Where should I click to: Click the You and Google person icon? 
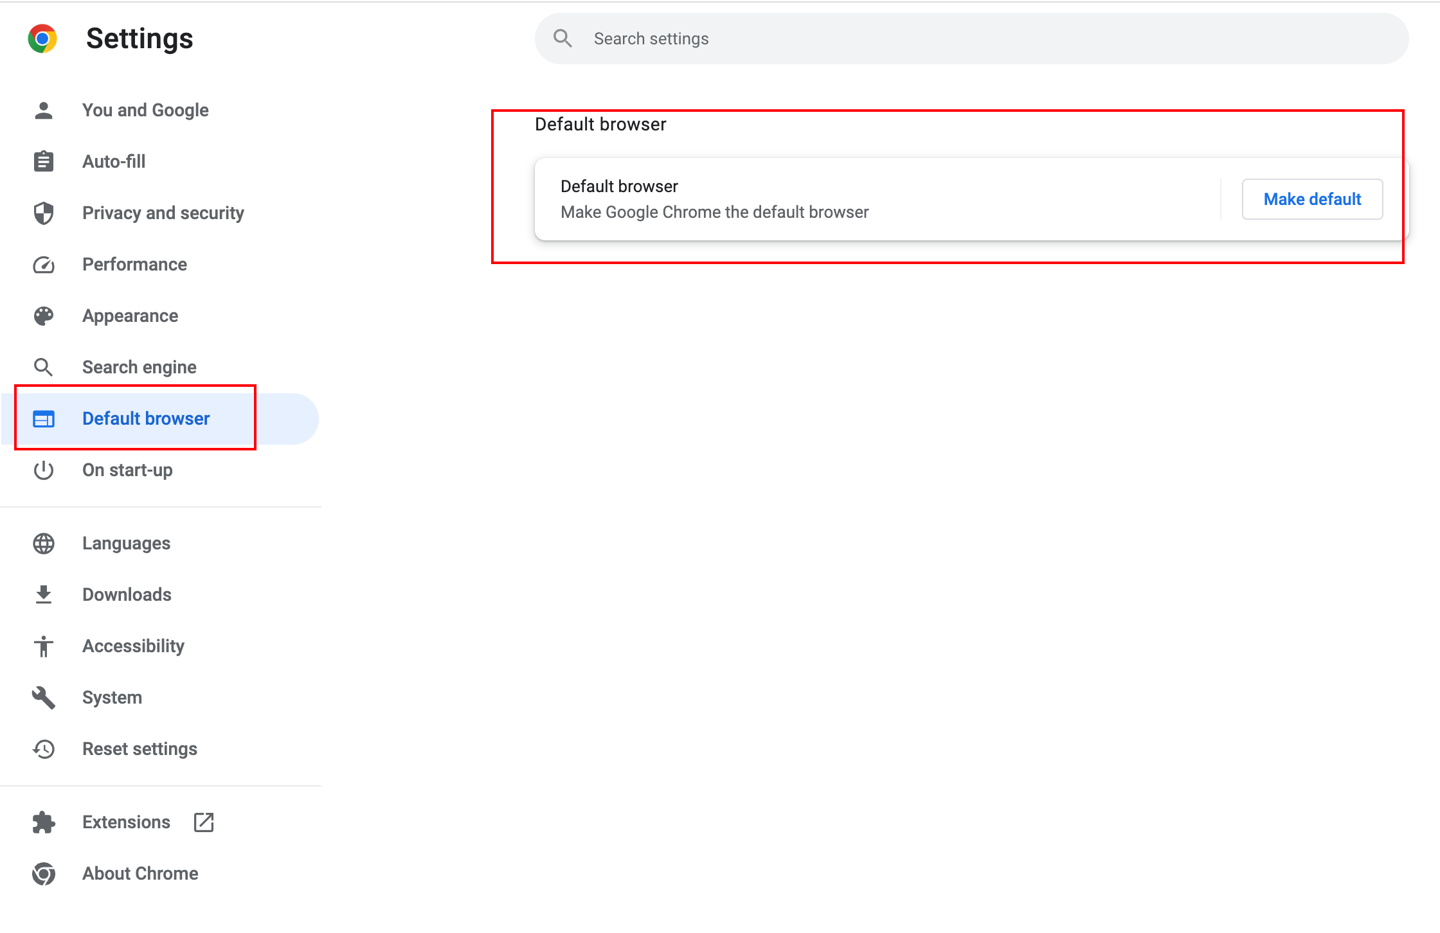pyautogui.click(x=43, y=110)
